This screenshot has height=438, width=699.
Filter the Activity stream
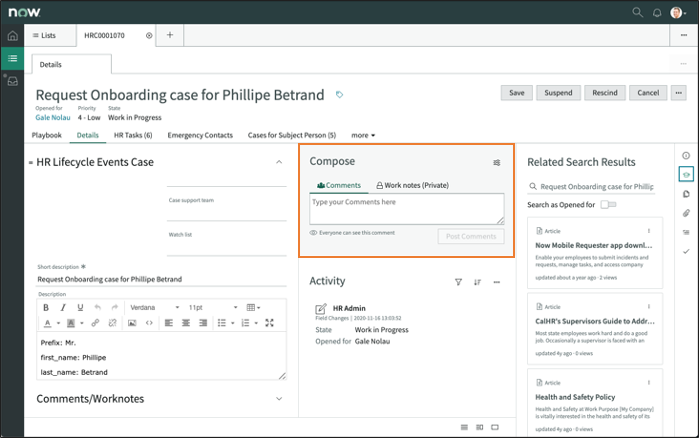pos(458,282)
